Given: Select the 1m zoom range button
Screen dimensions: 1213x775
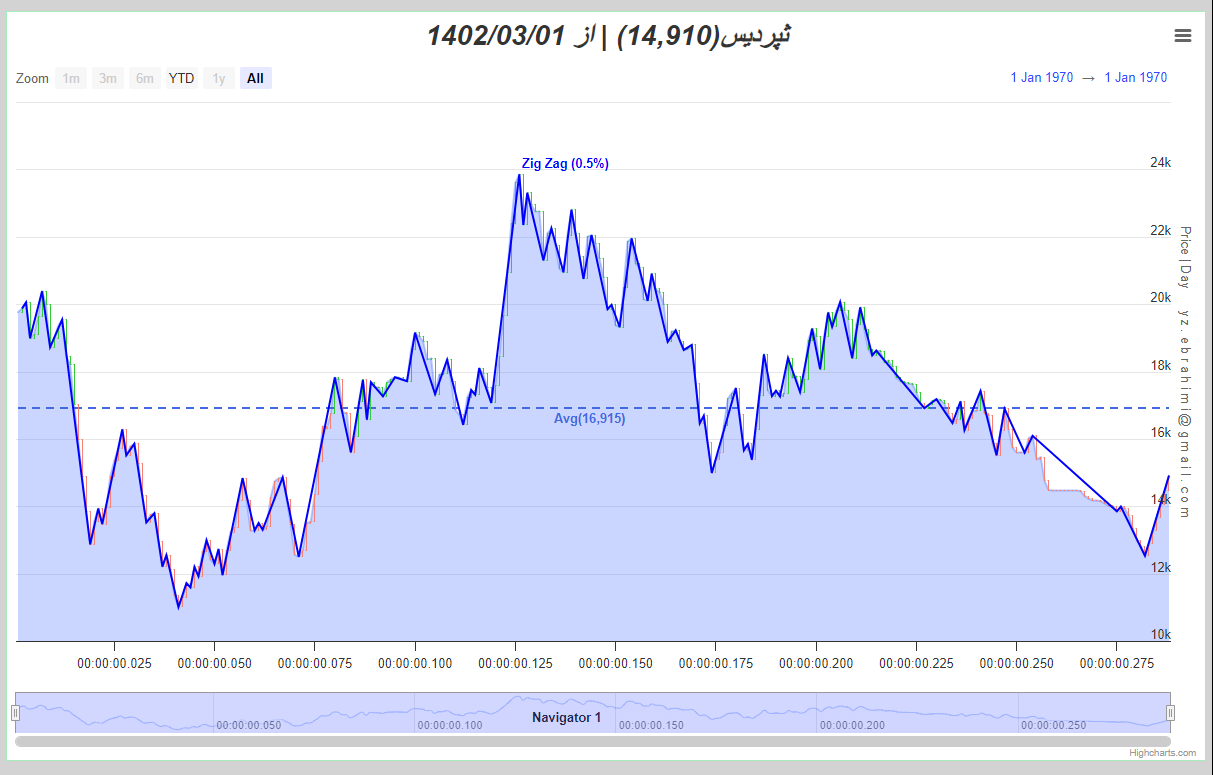Looking at the screenshot, I should click(x=71, y=78).
